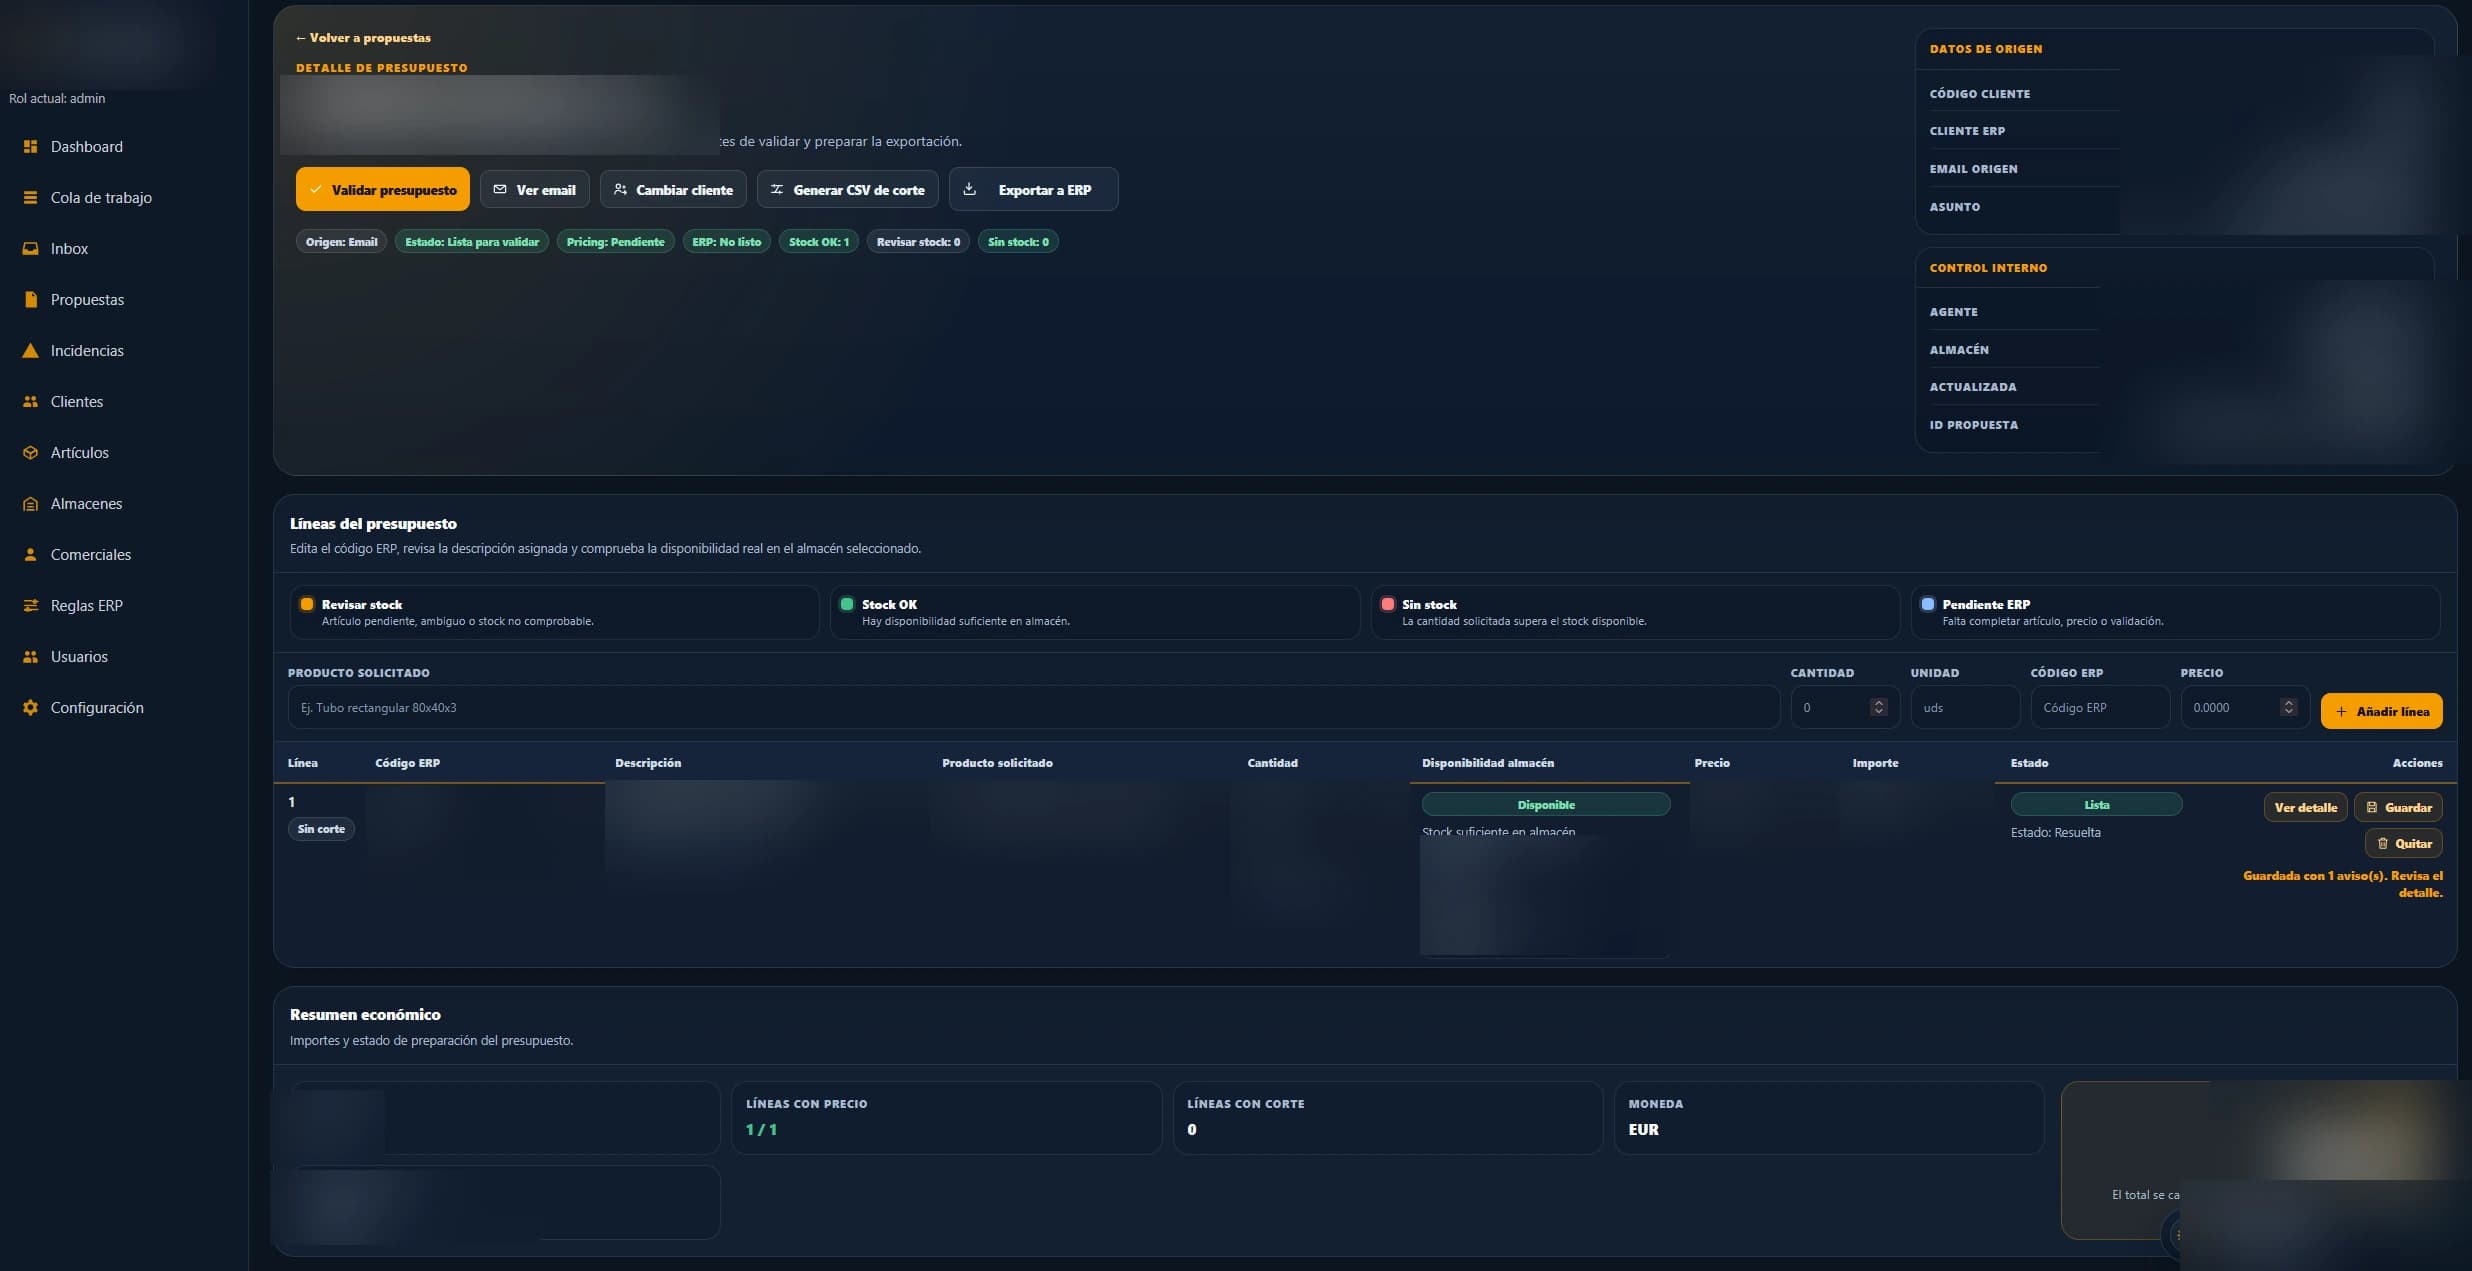Image resolution: width=2472 pixels, height=1271 pixels.
Task: Click Ver detalle for line 1
Action: (2305, 807)
